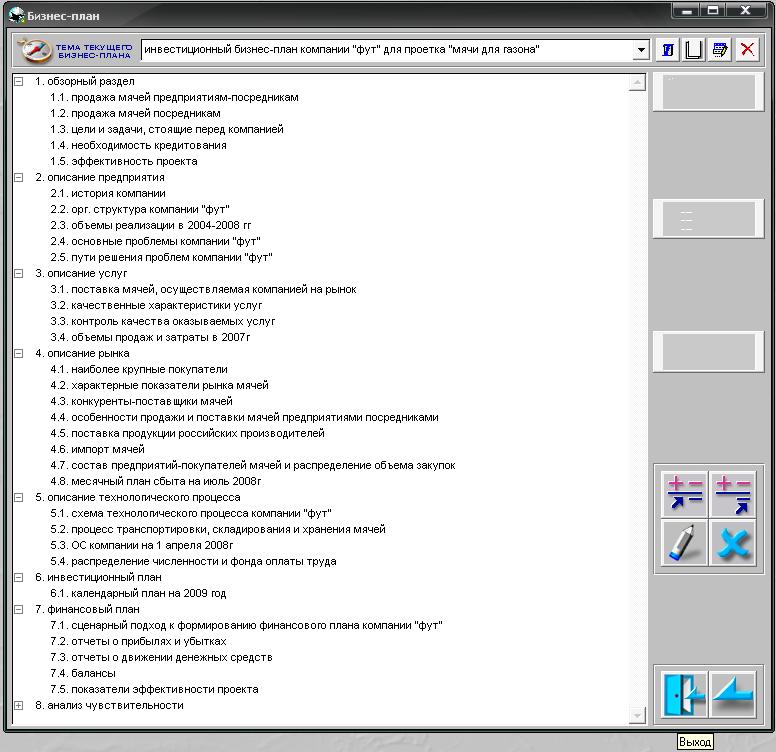Viewport: 776px width, 752px height.
Task: Click the blue back arrow icon
Action: tap(733, 694)
